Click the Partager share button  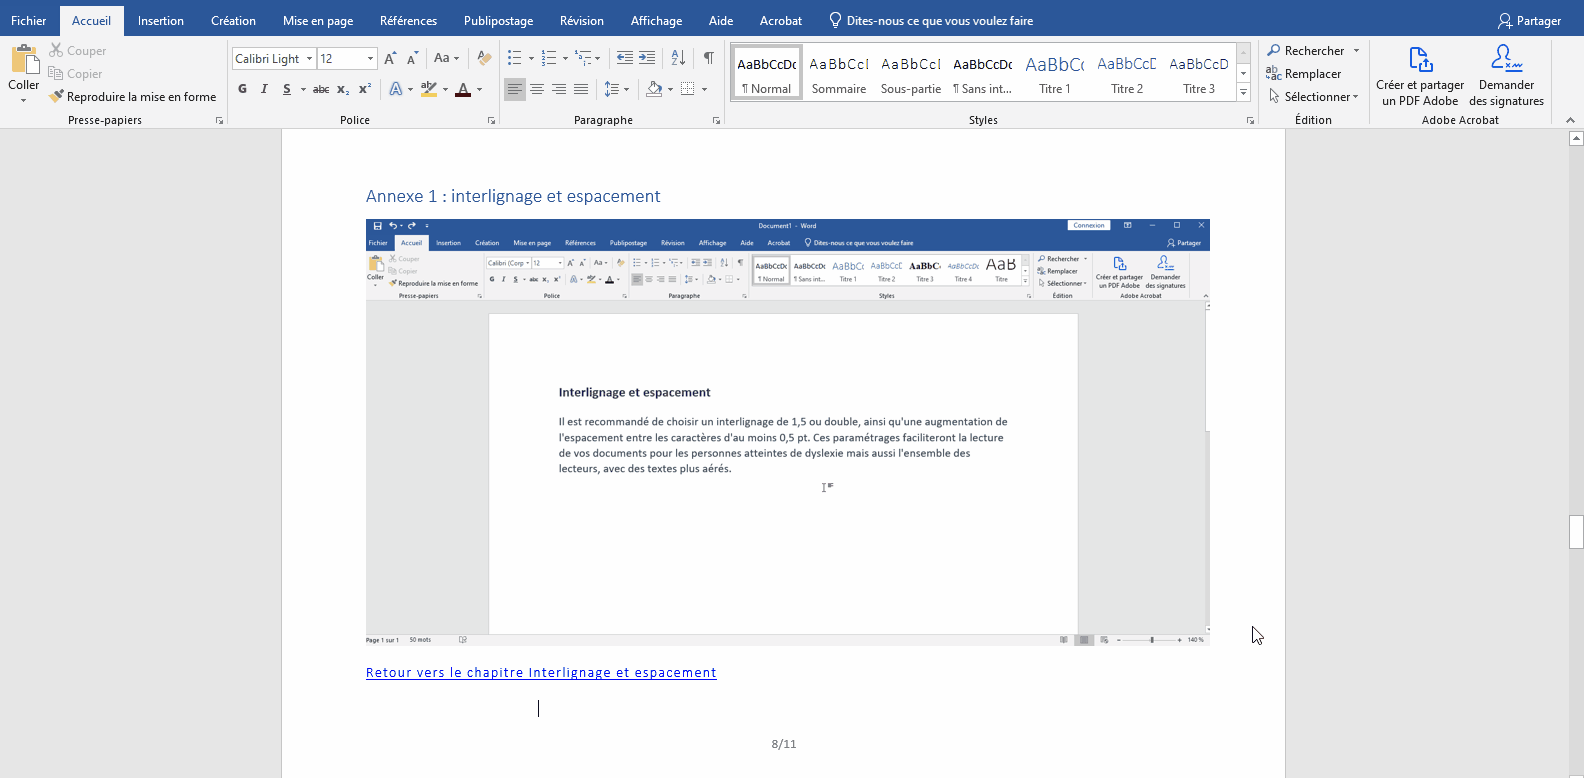click(1529, 20)
